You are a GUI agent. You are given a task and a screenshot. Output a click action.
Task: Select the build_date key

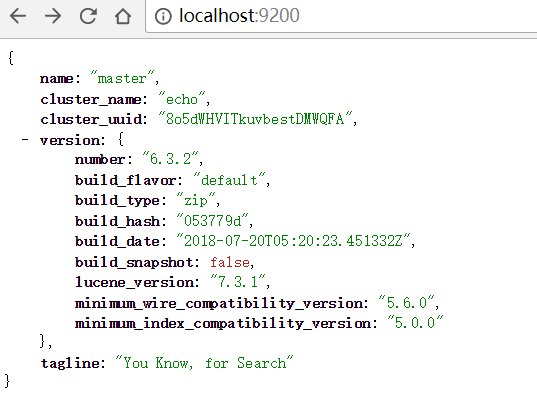coord(117,241)
